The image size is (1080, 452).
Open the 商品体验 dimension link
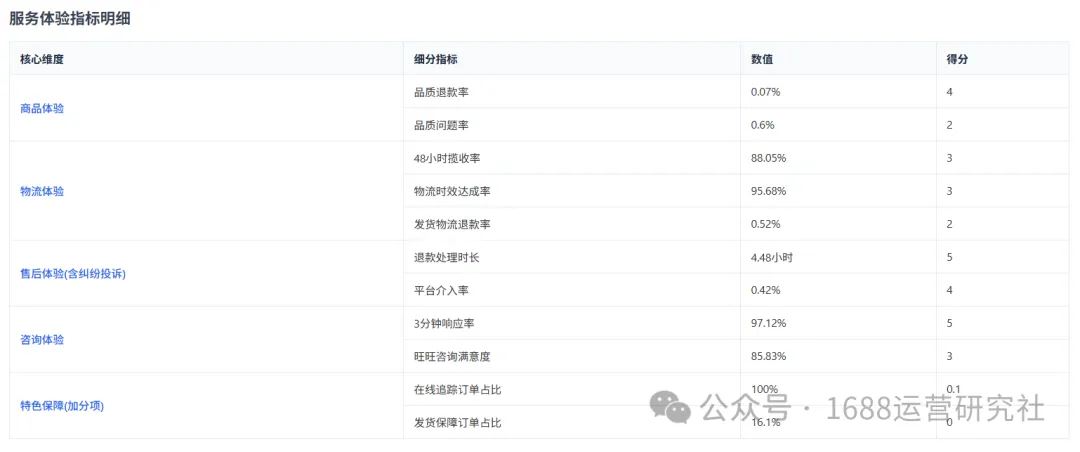[42, 108]
